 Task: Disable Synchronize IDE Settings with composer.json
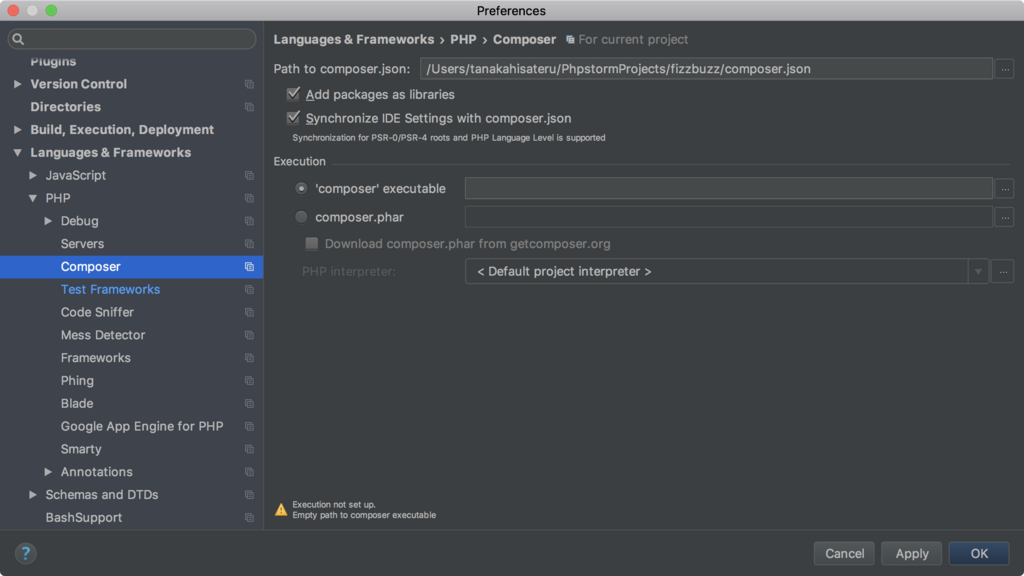point(293,118)
